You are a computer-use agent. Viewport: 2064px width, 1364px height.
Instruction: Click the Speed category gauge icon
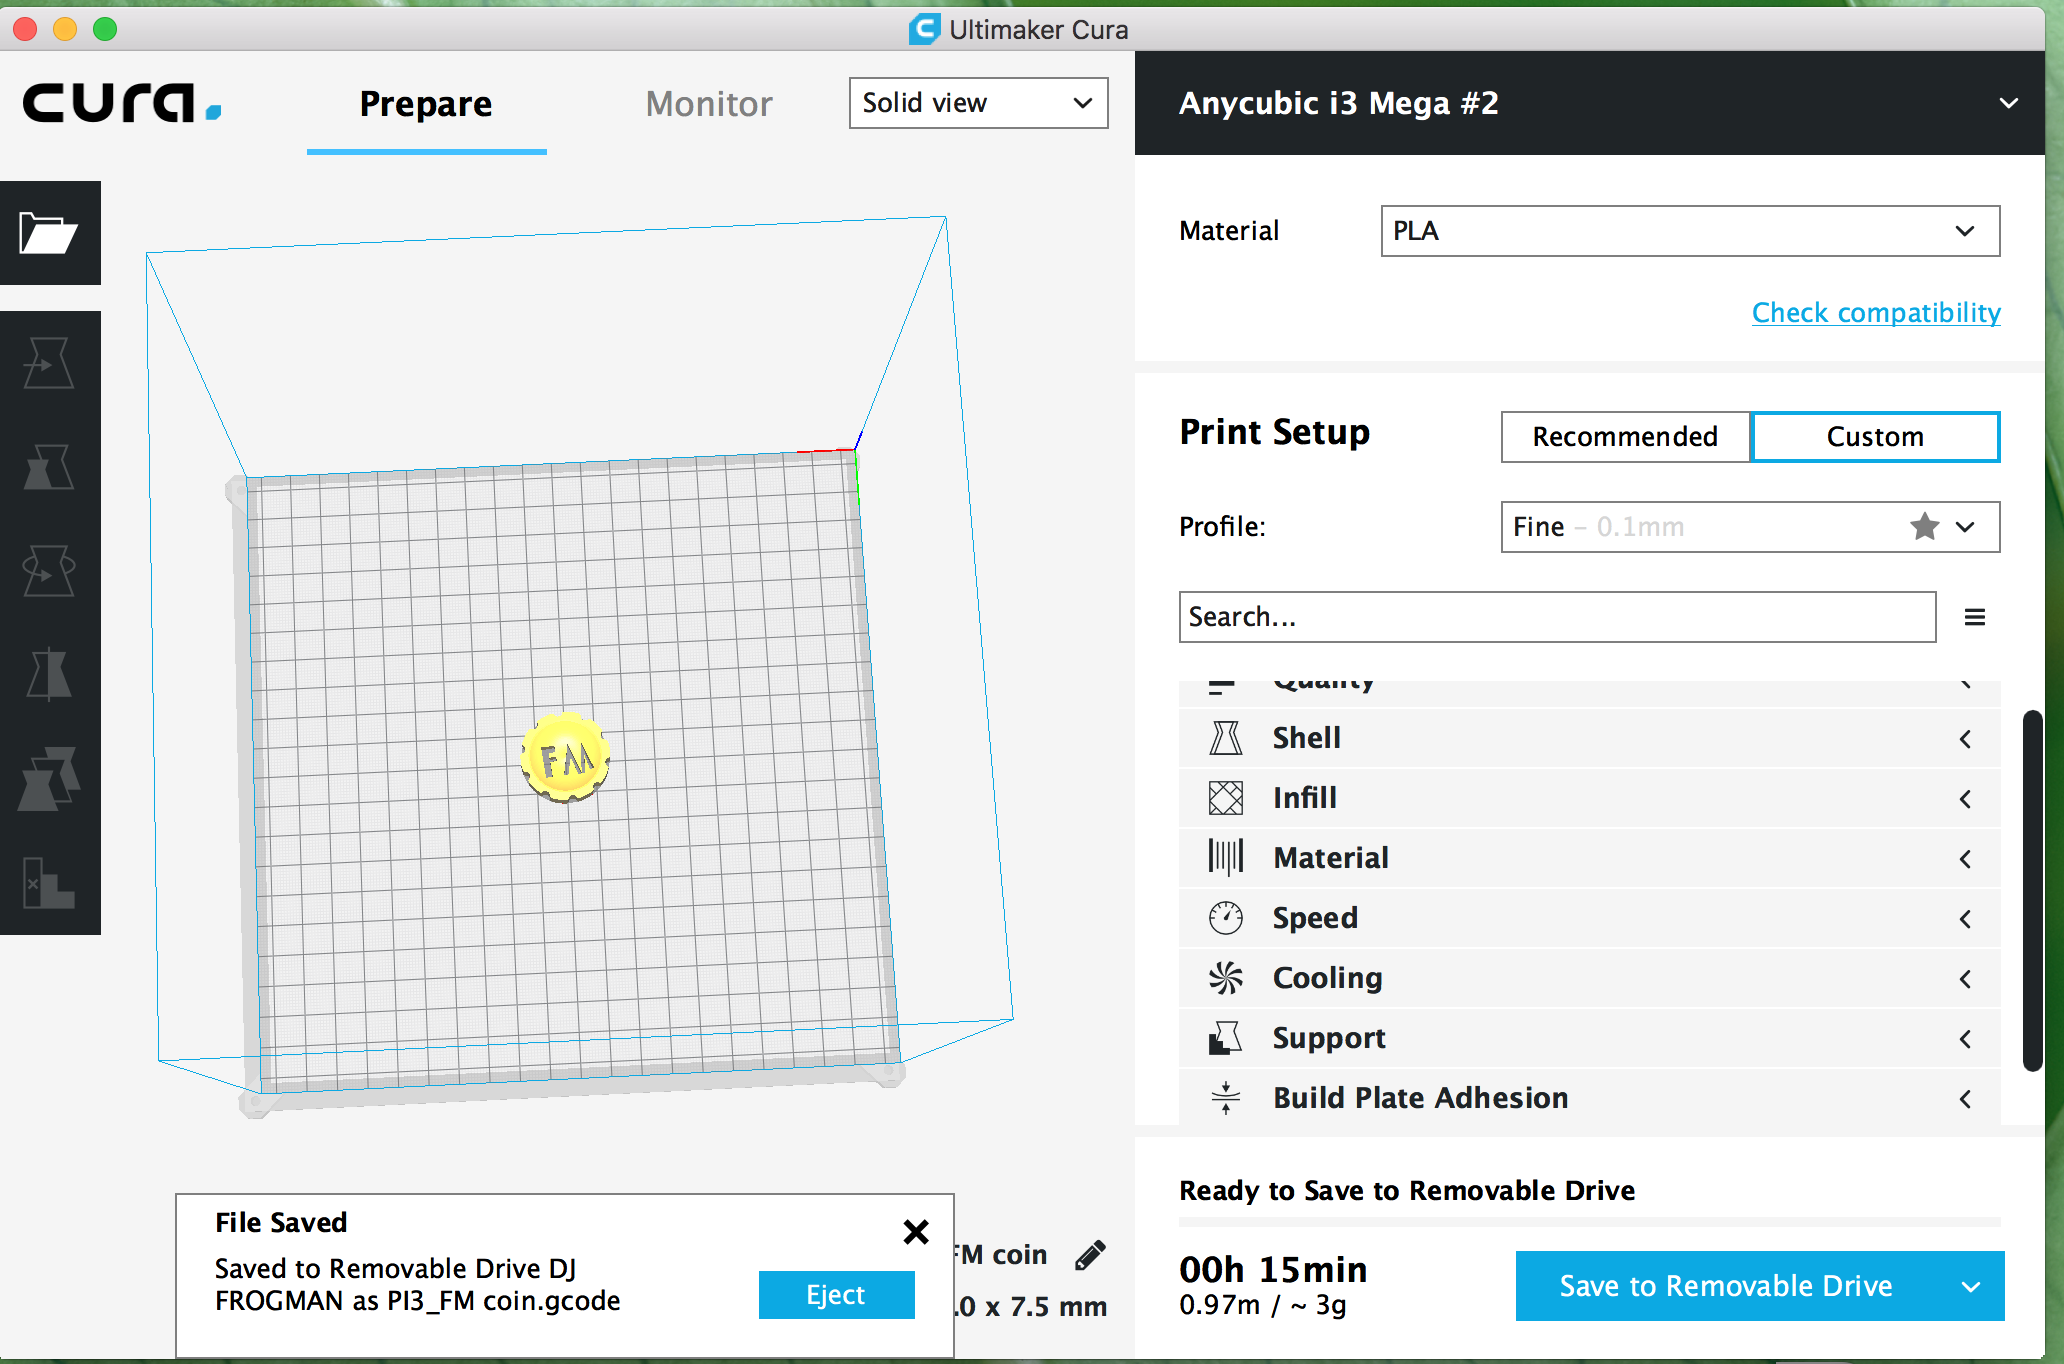pyautogui.click(x=1226, y=918)
